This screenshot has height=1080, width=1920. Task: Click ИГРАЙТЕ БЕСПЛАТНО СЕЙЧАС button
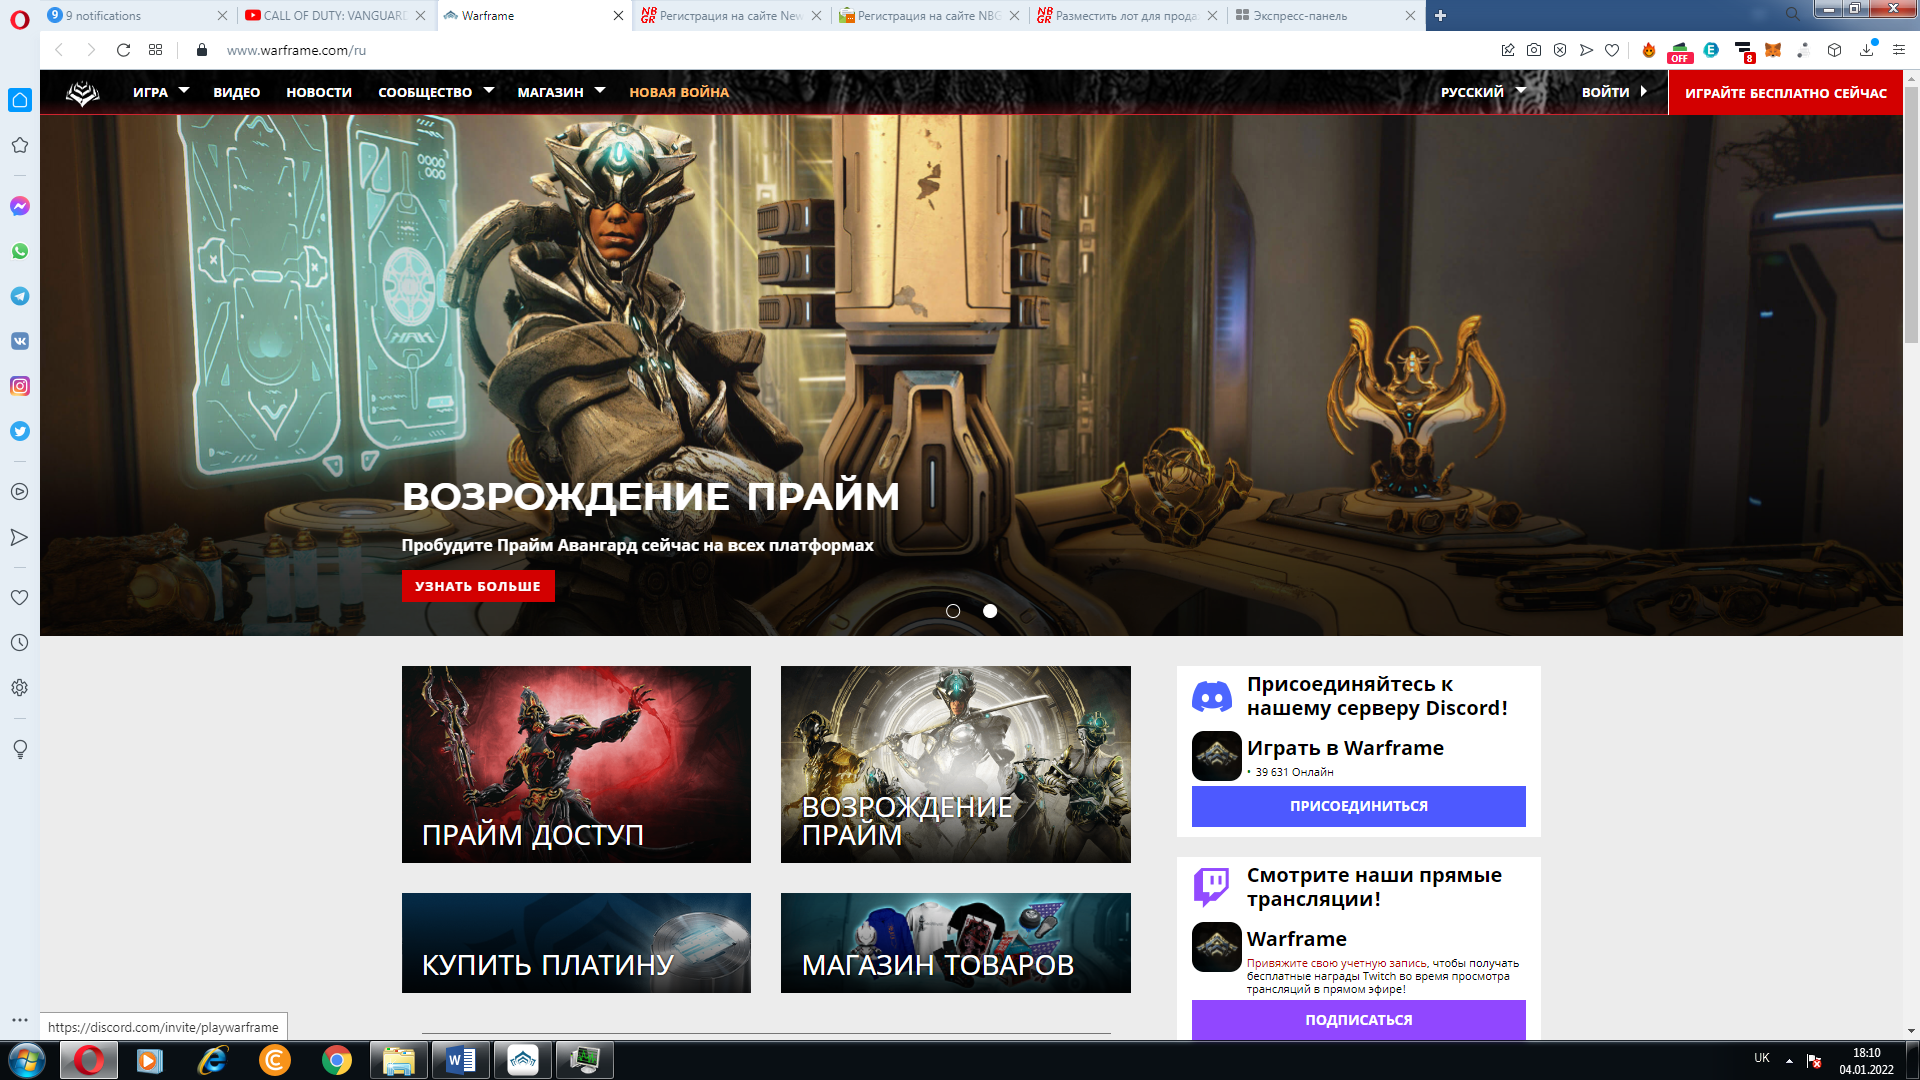[x=1785, y=93]
